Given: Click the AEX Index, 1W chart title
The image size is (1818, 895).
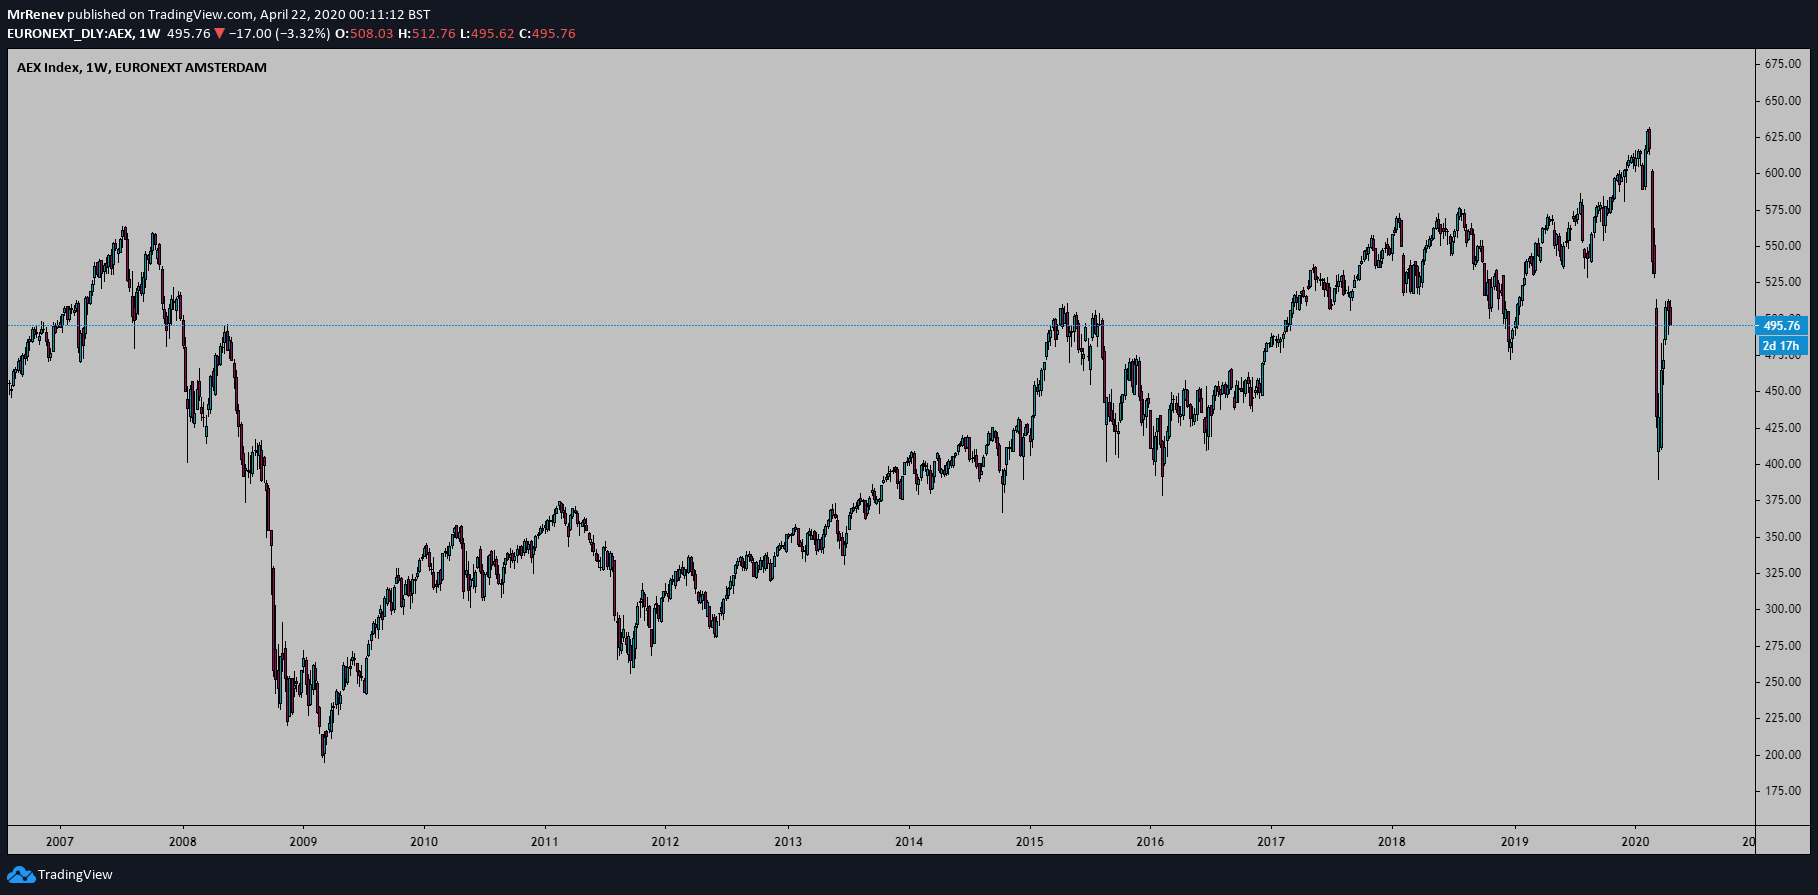Looking at the screenshot, I should (142, 68).
